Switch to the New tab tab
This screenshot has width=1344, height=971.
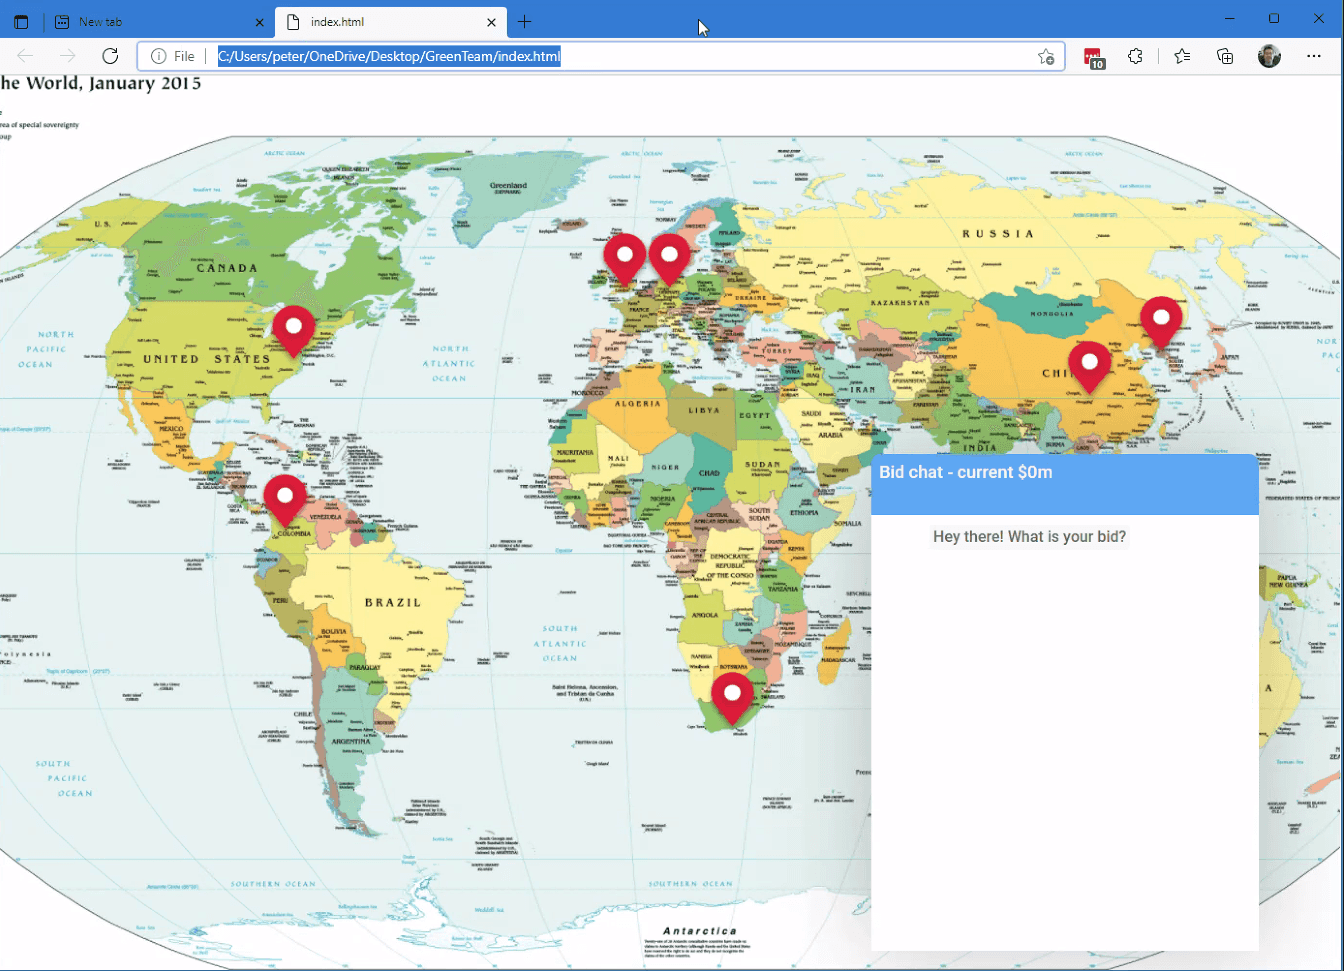160,22
